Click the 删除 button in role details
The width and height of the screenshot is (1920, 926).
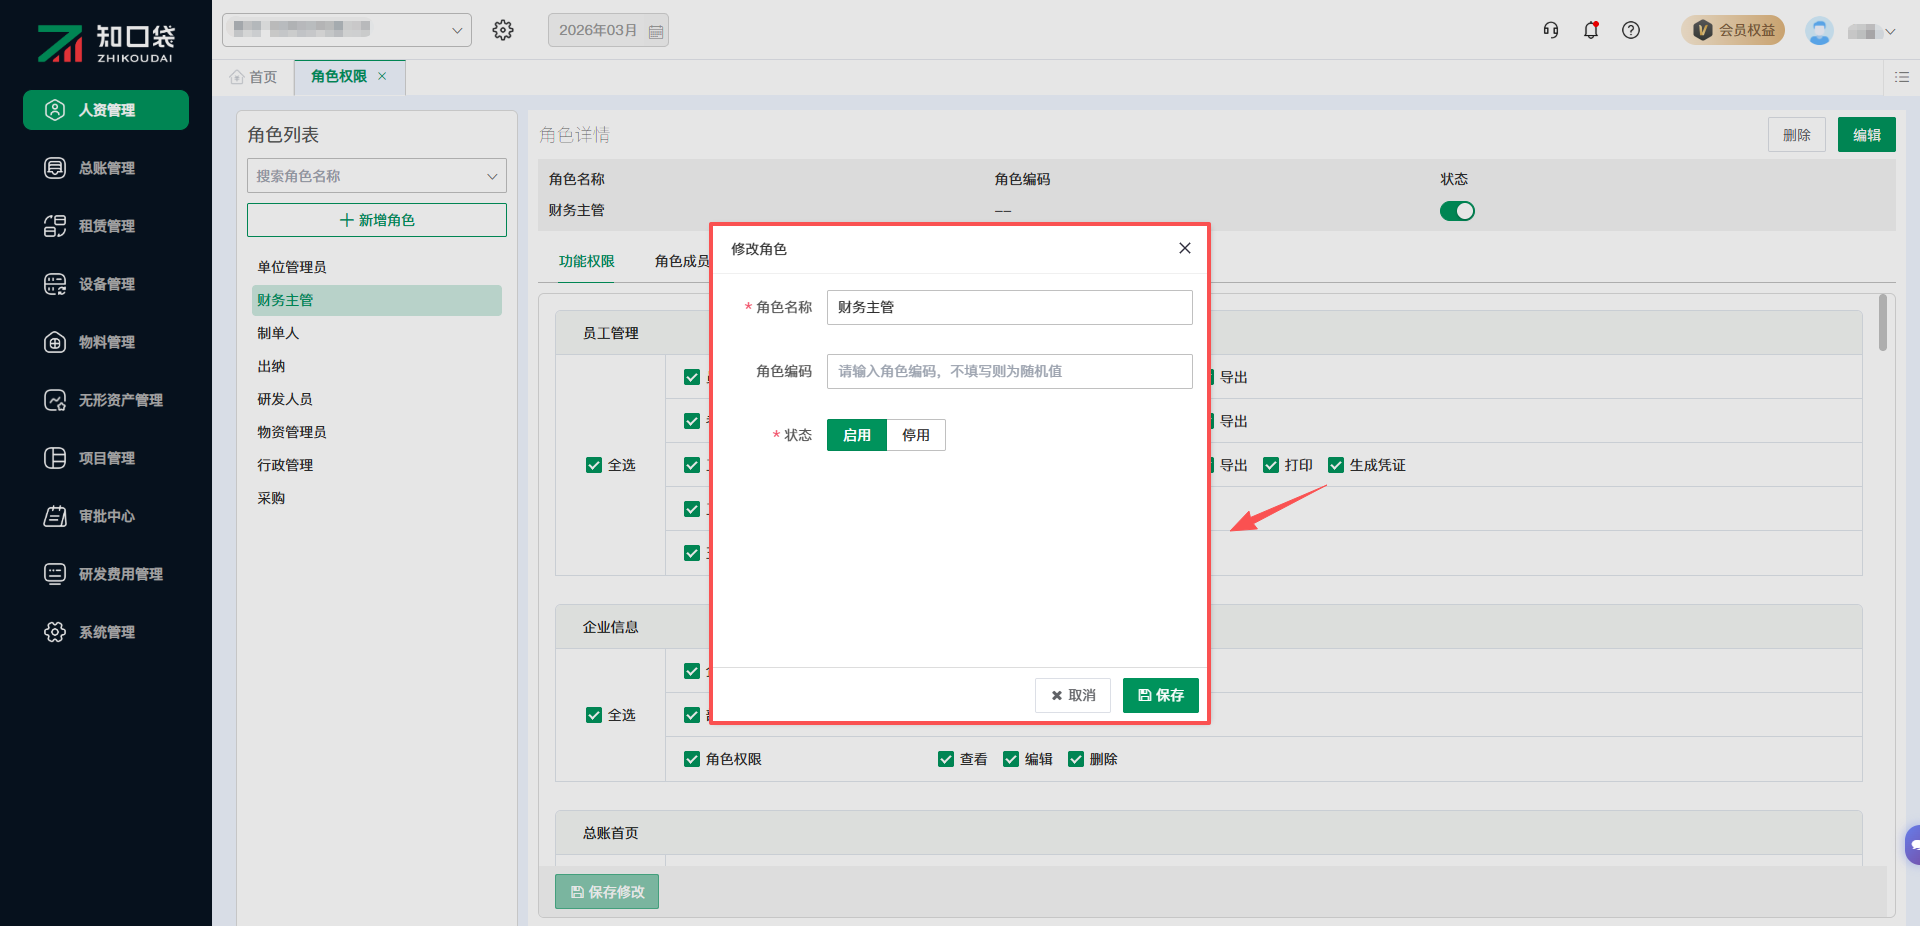pos(1797,135)
